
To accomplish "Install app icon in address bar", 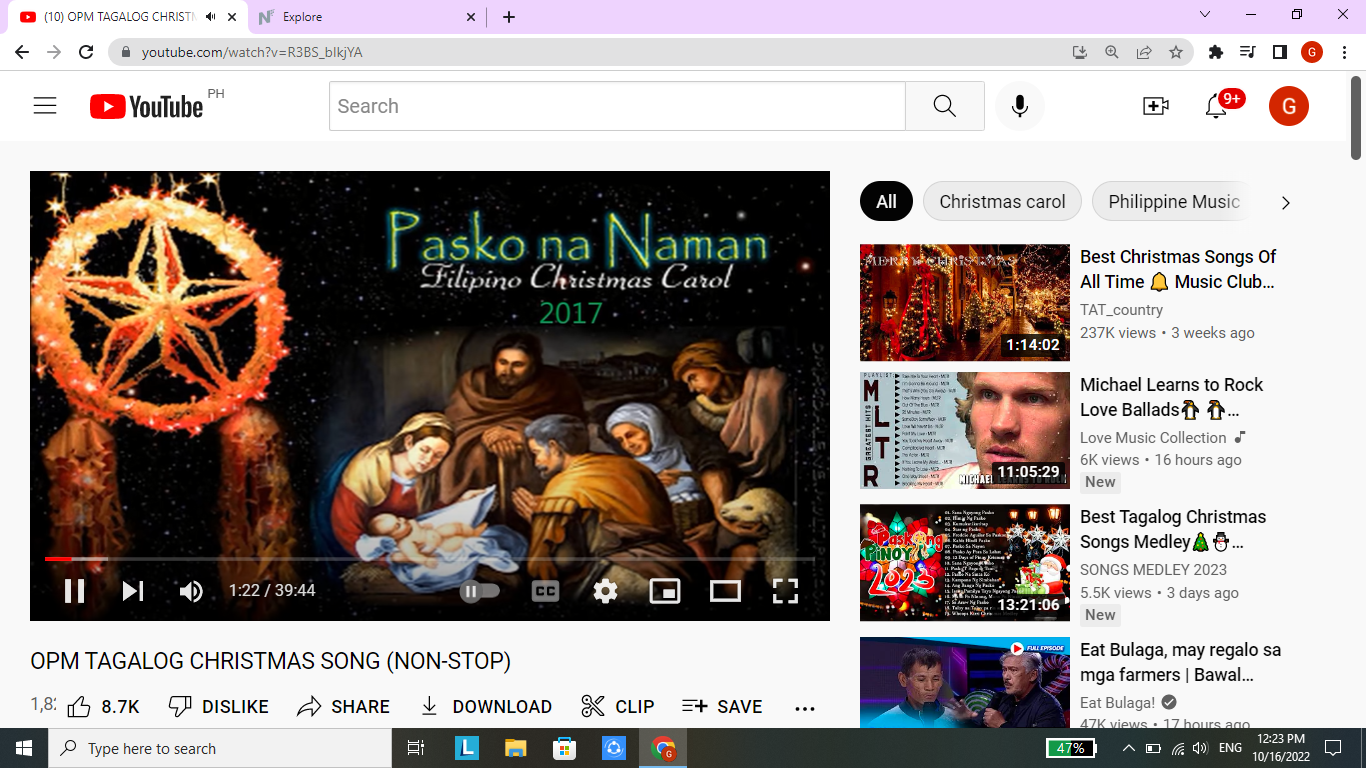I will click(1080, 52).
